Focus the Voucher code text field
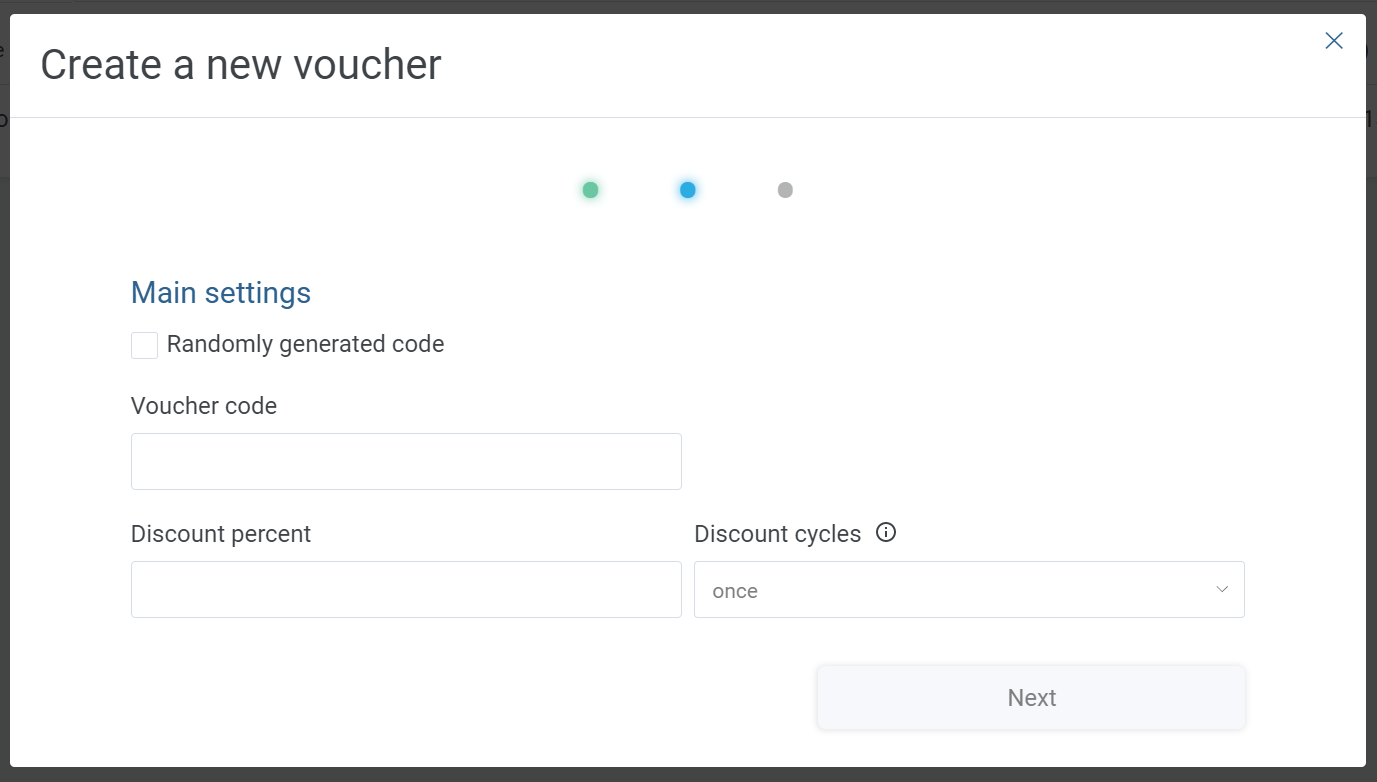The width and height of the screenshot is (1377, 782). pos(406,461)
